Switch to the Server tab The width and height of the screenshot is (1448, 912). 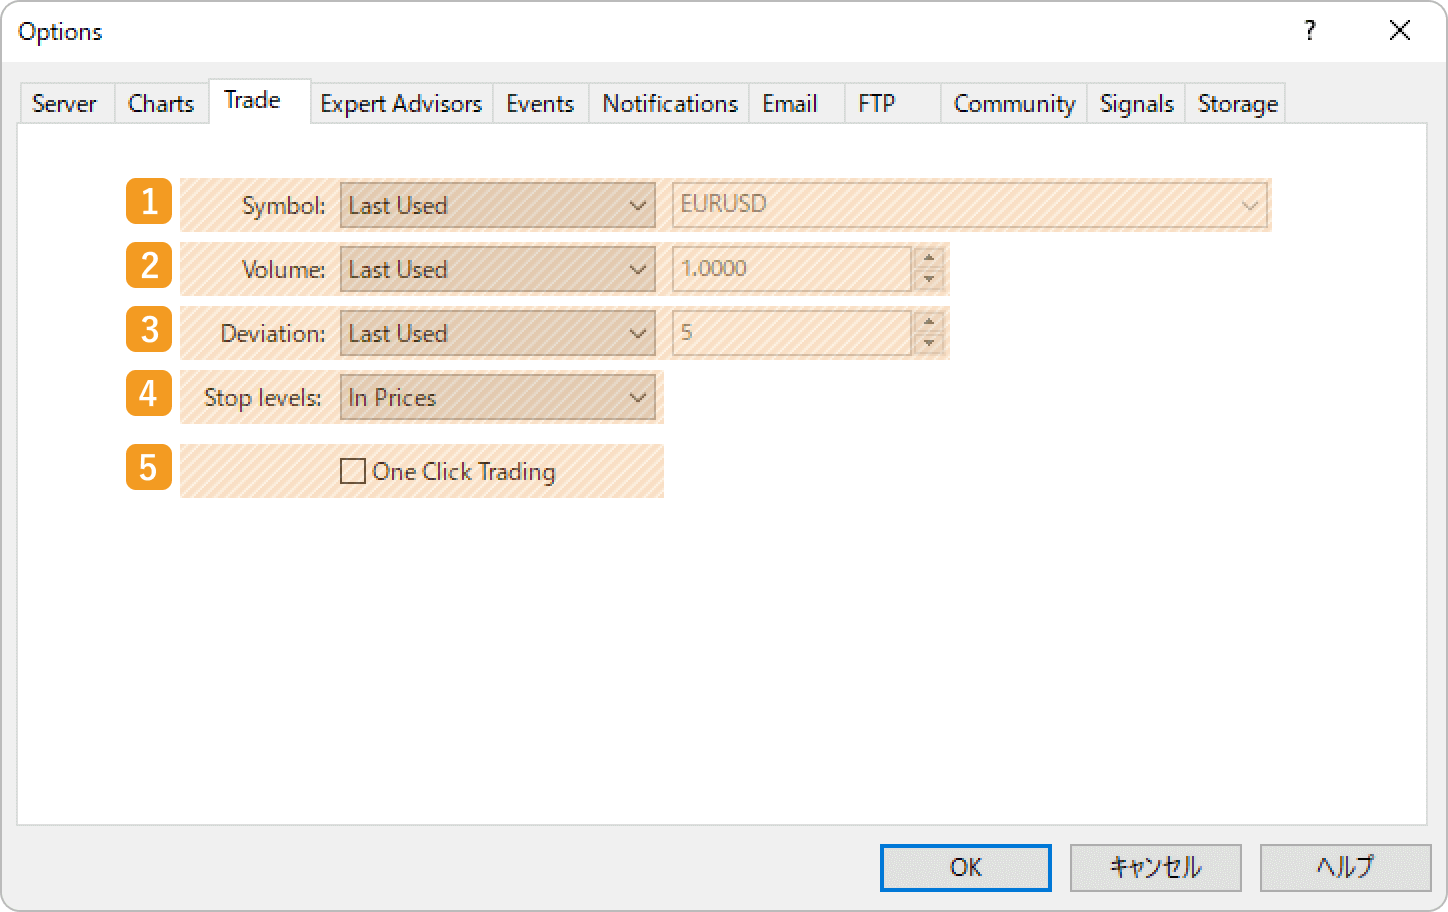[x=64, y=104]
